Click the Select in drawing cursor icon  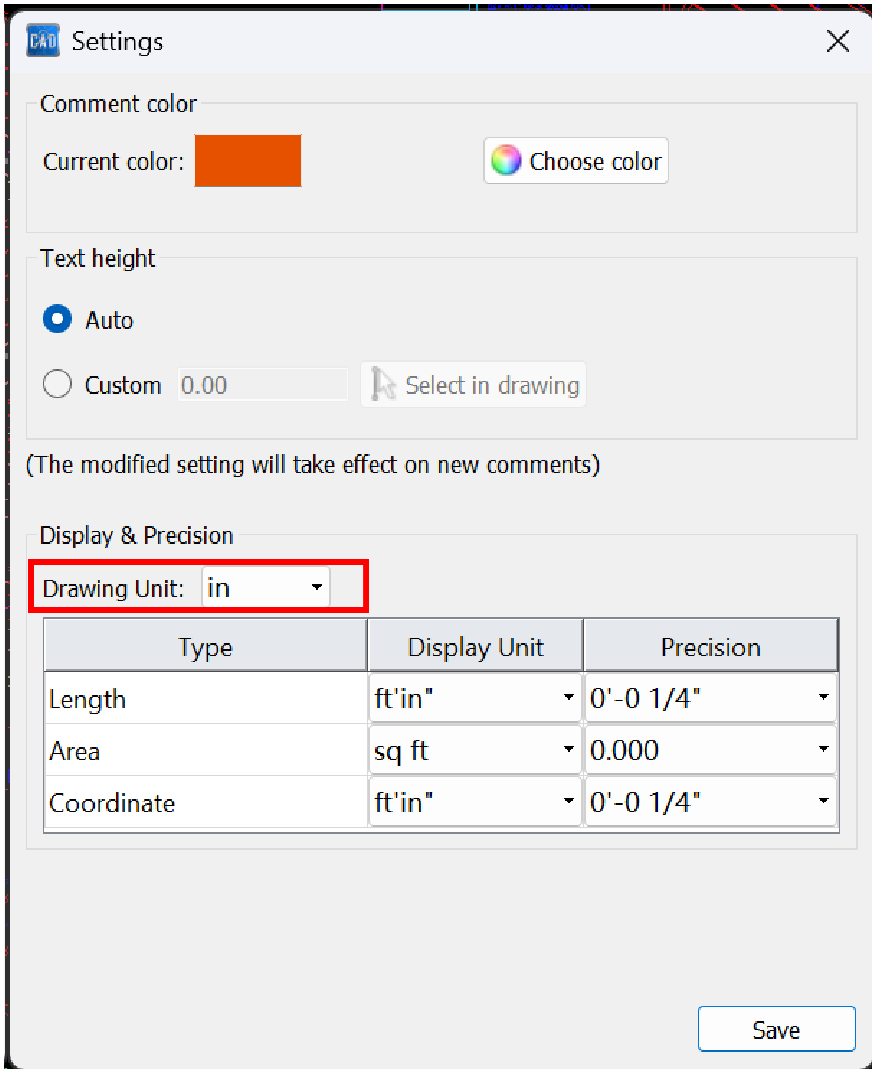click(383, 385)
